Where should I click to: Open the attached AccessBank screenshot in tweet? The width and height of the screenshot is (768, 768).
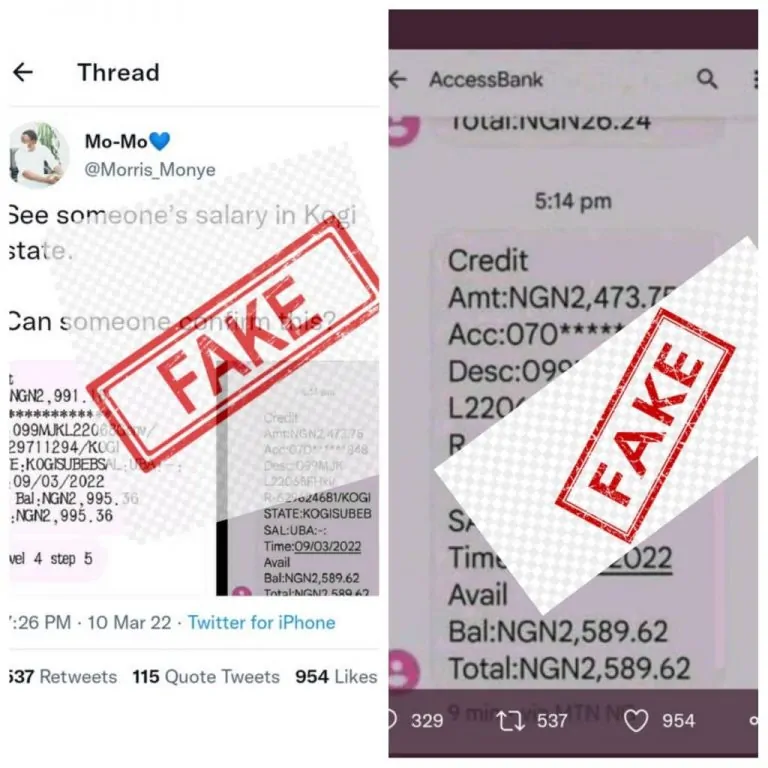[298, 478]
